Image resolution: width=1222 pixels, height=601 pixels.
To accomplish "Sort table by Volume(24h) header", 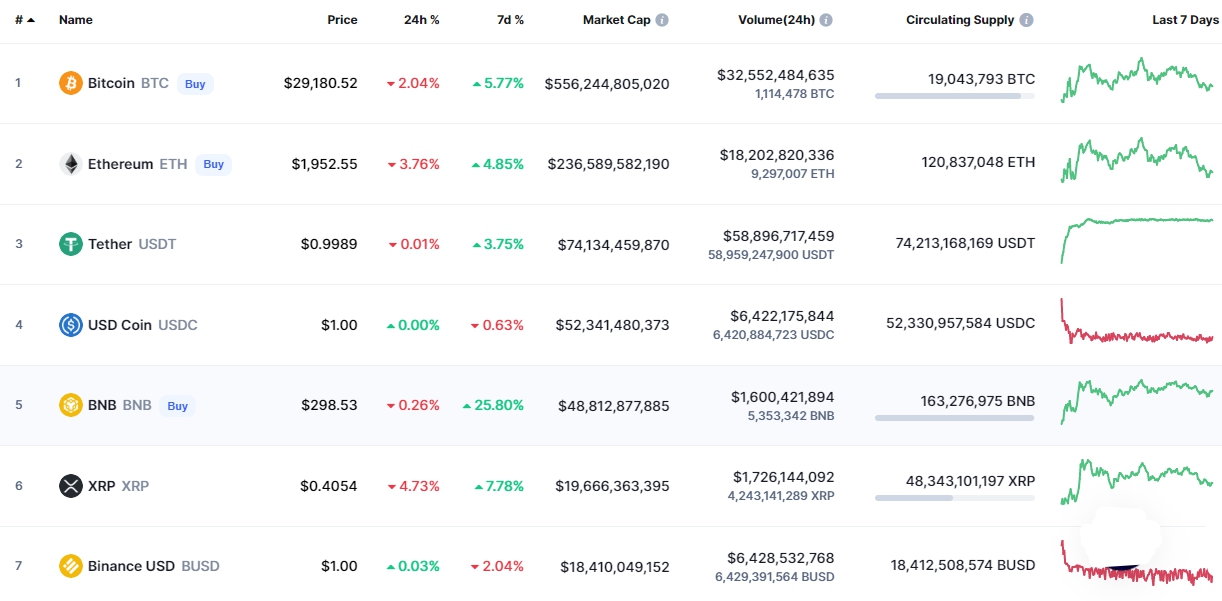I will pyautogui.click(x=776, y=20).
